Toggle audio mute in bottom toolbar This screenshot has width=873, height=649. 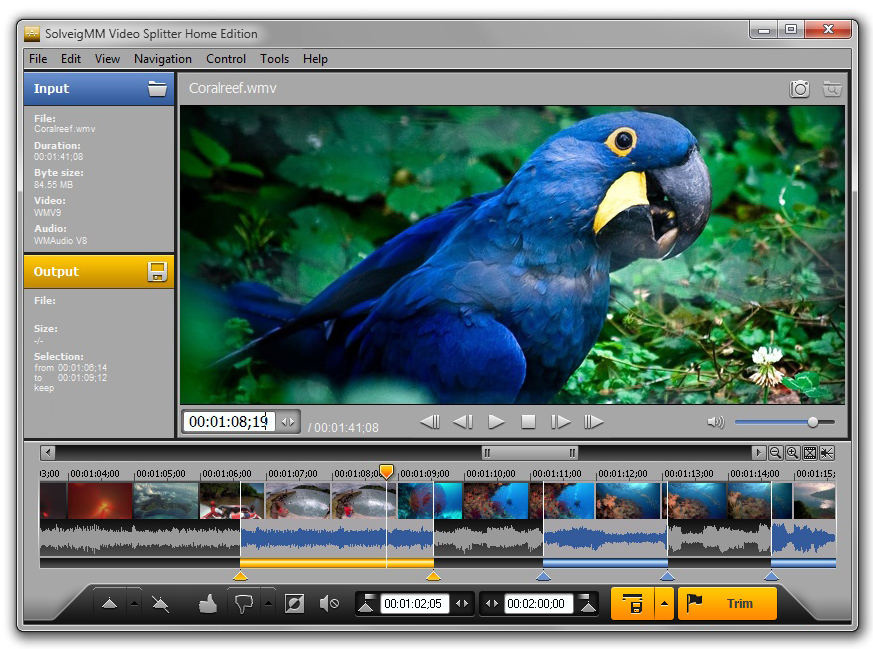pyautogui.click(x=328, y=603)
